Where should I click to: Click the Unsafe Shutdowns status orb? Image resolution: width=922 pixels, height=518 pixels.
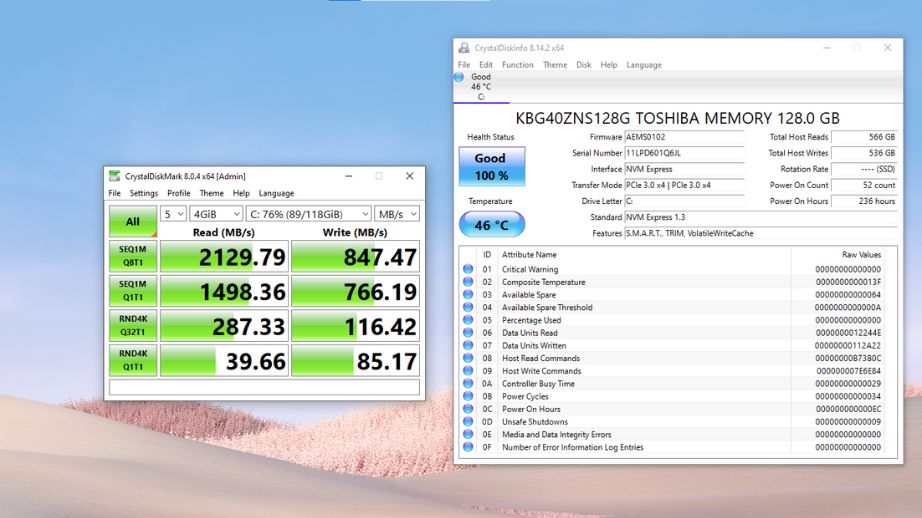click(x=468, y=422)
